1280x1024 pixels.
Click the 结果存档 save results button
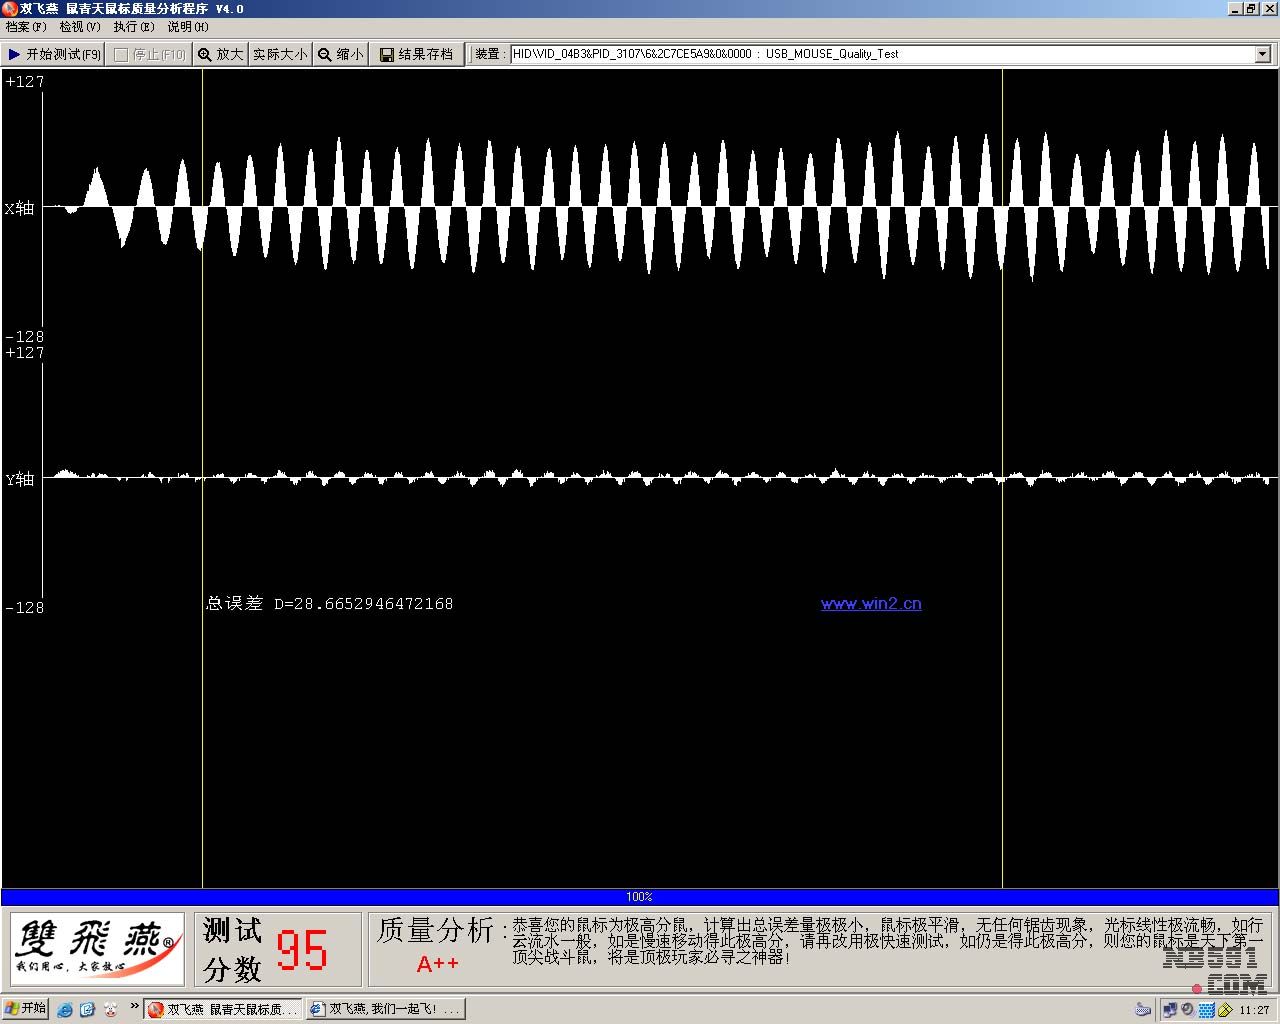(416, 54)
